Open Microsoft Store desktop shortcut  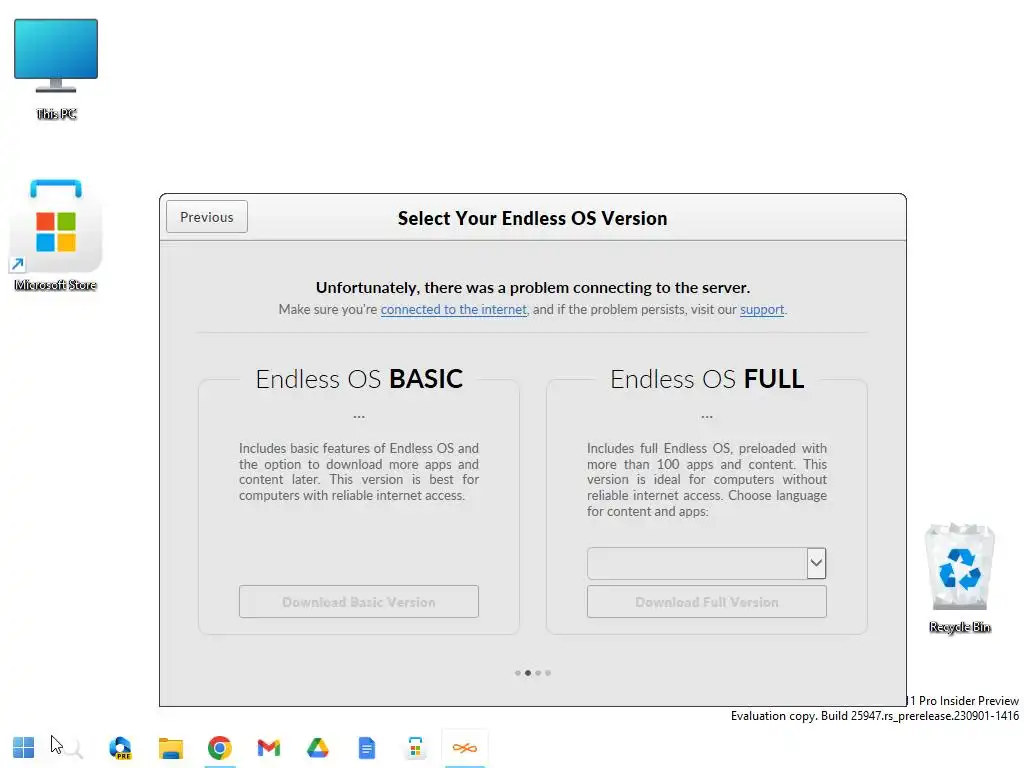pos(56,235)
